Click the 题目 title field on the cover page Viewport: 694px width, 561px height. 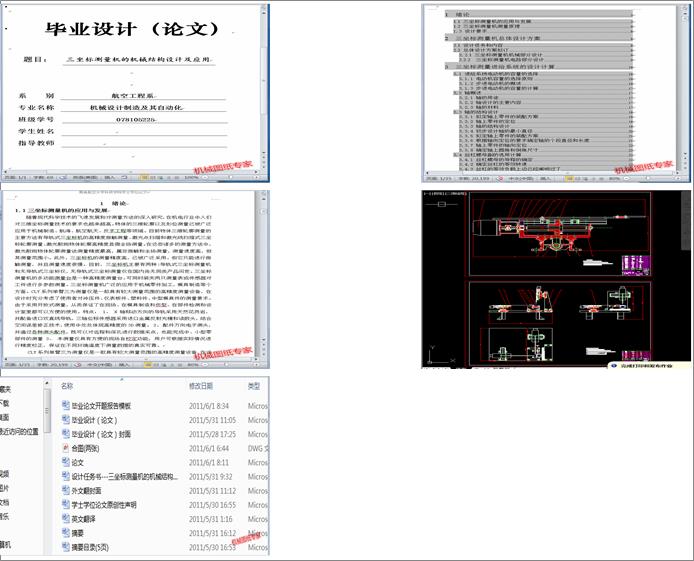click(x=139, y=59)
